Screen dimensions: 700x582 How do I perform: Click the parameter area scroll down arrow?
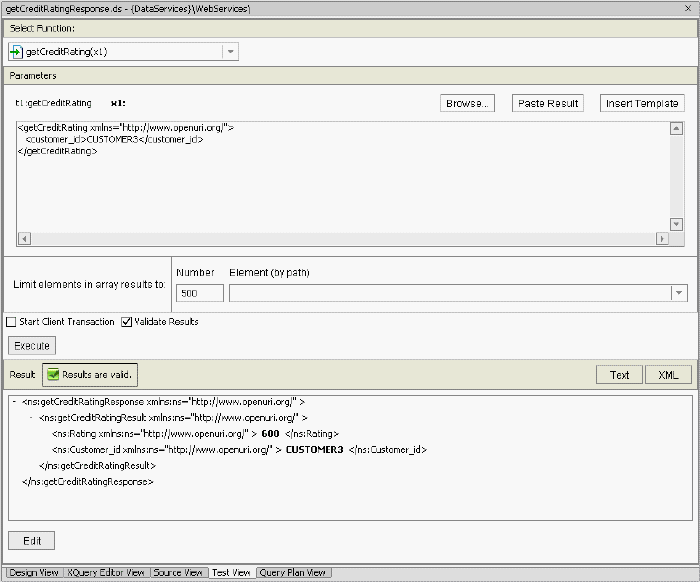click(676, 224)
